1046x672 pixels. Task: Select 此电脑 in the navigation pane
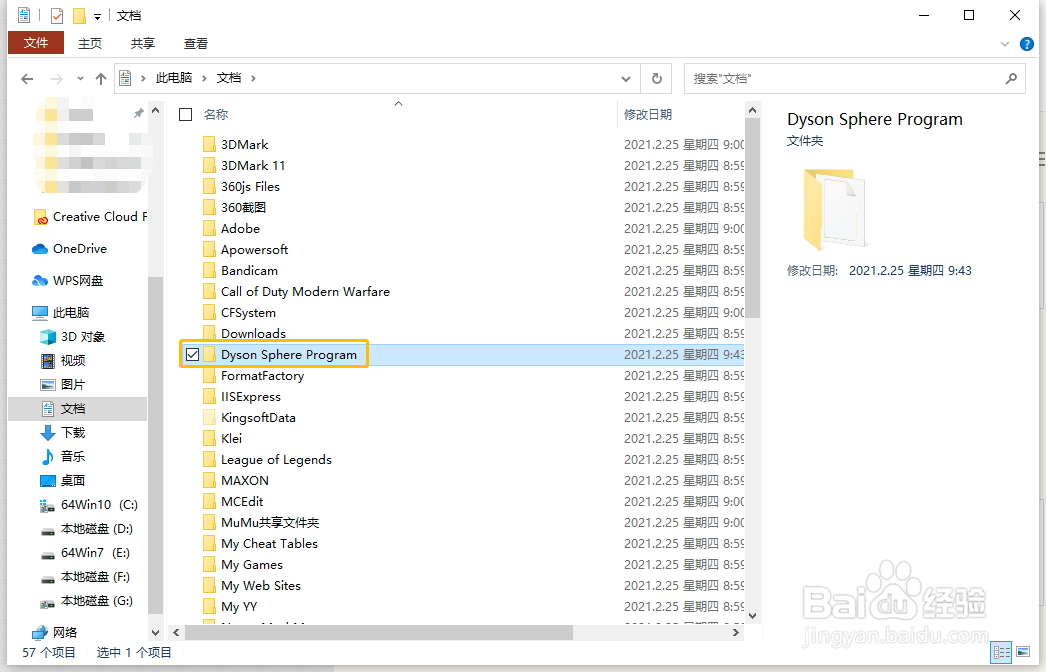coord(61,312)
